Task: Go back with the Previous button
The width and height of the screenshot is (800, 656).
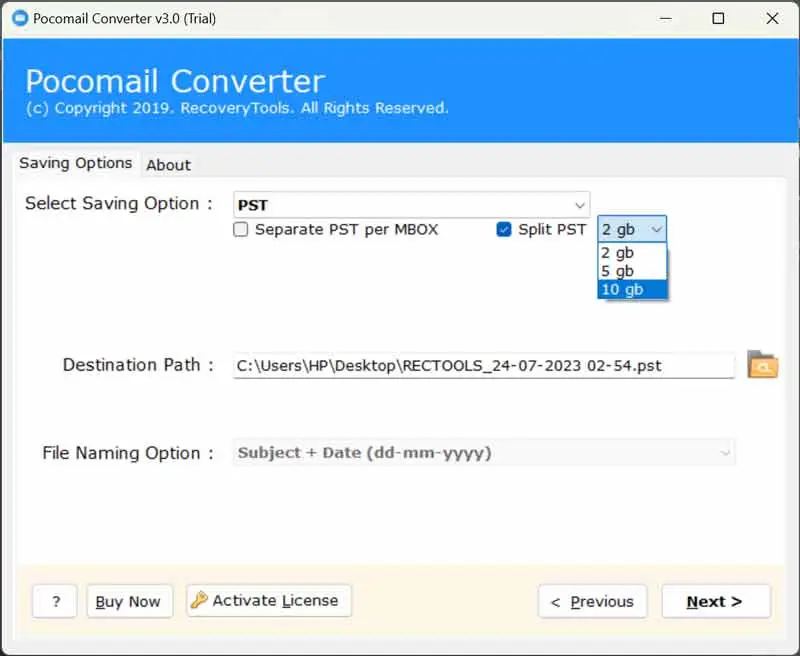Action: [592, 602]
